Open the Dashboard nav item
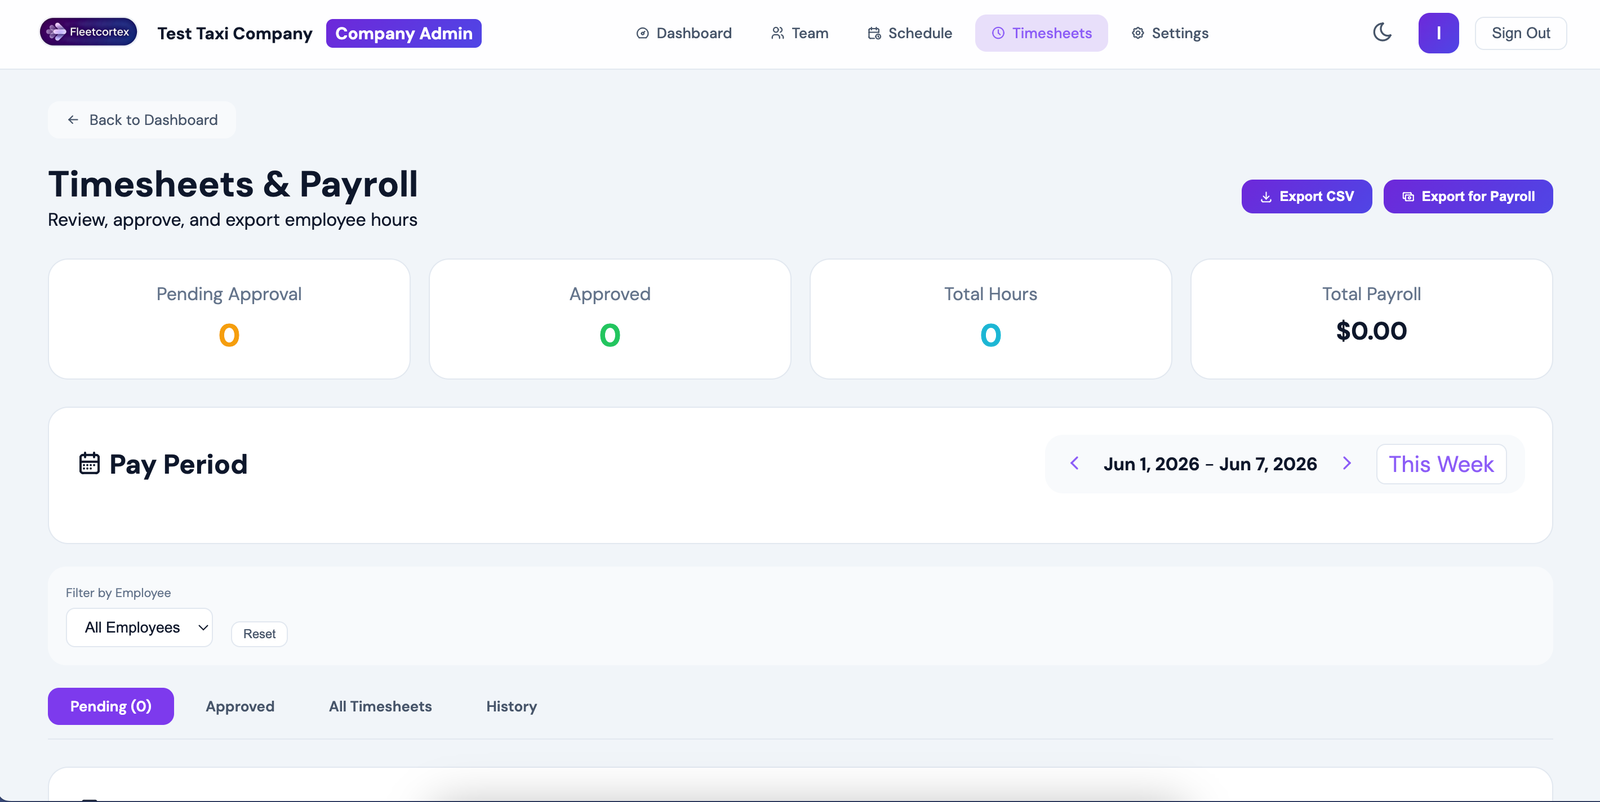 point(684,33)
